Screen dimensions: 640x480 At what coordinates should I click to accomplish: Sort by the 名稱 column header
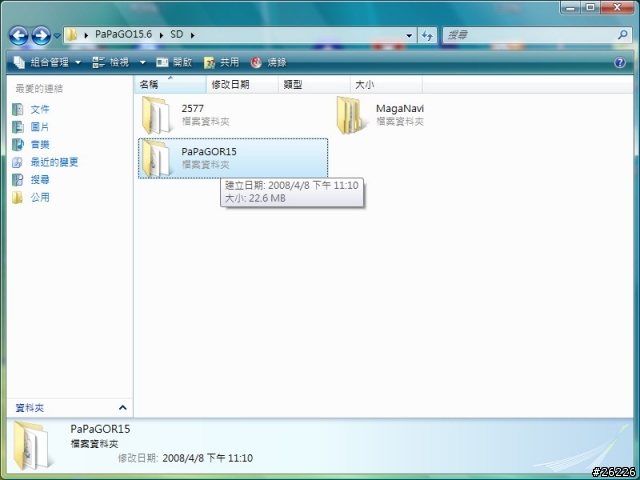click(170, 84)
